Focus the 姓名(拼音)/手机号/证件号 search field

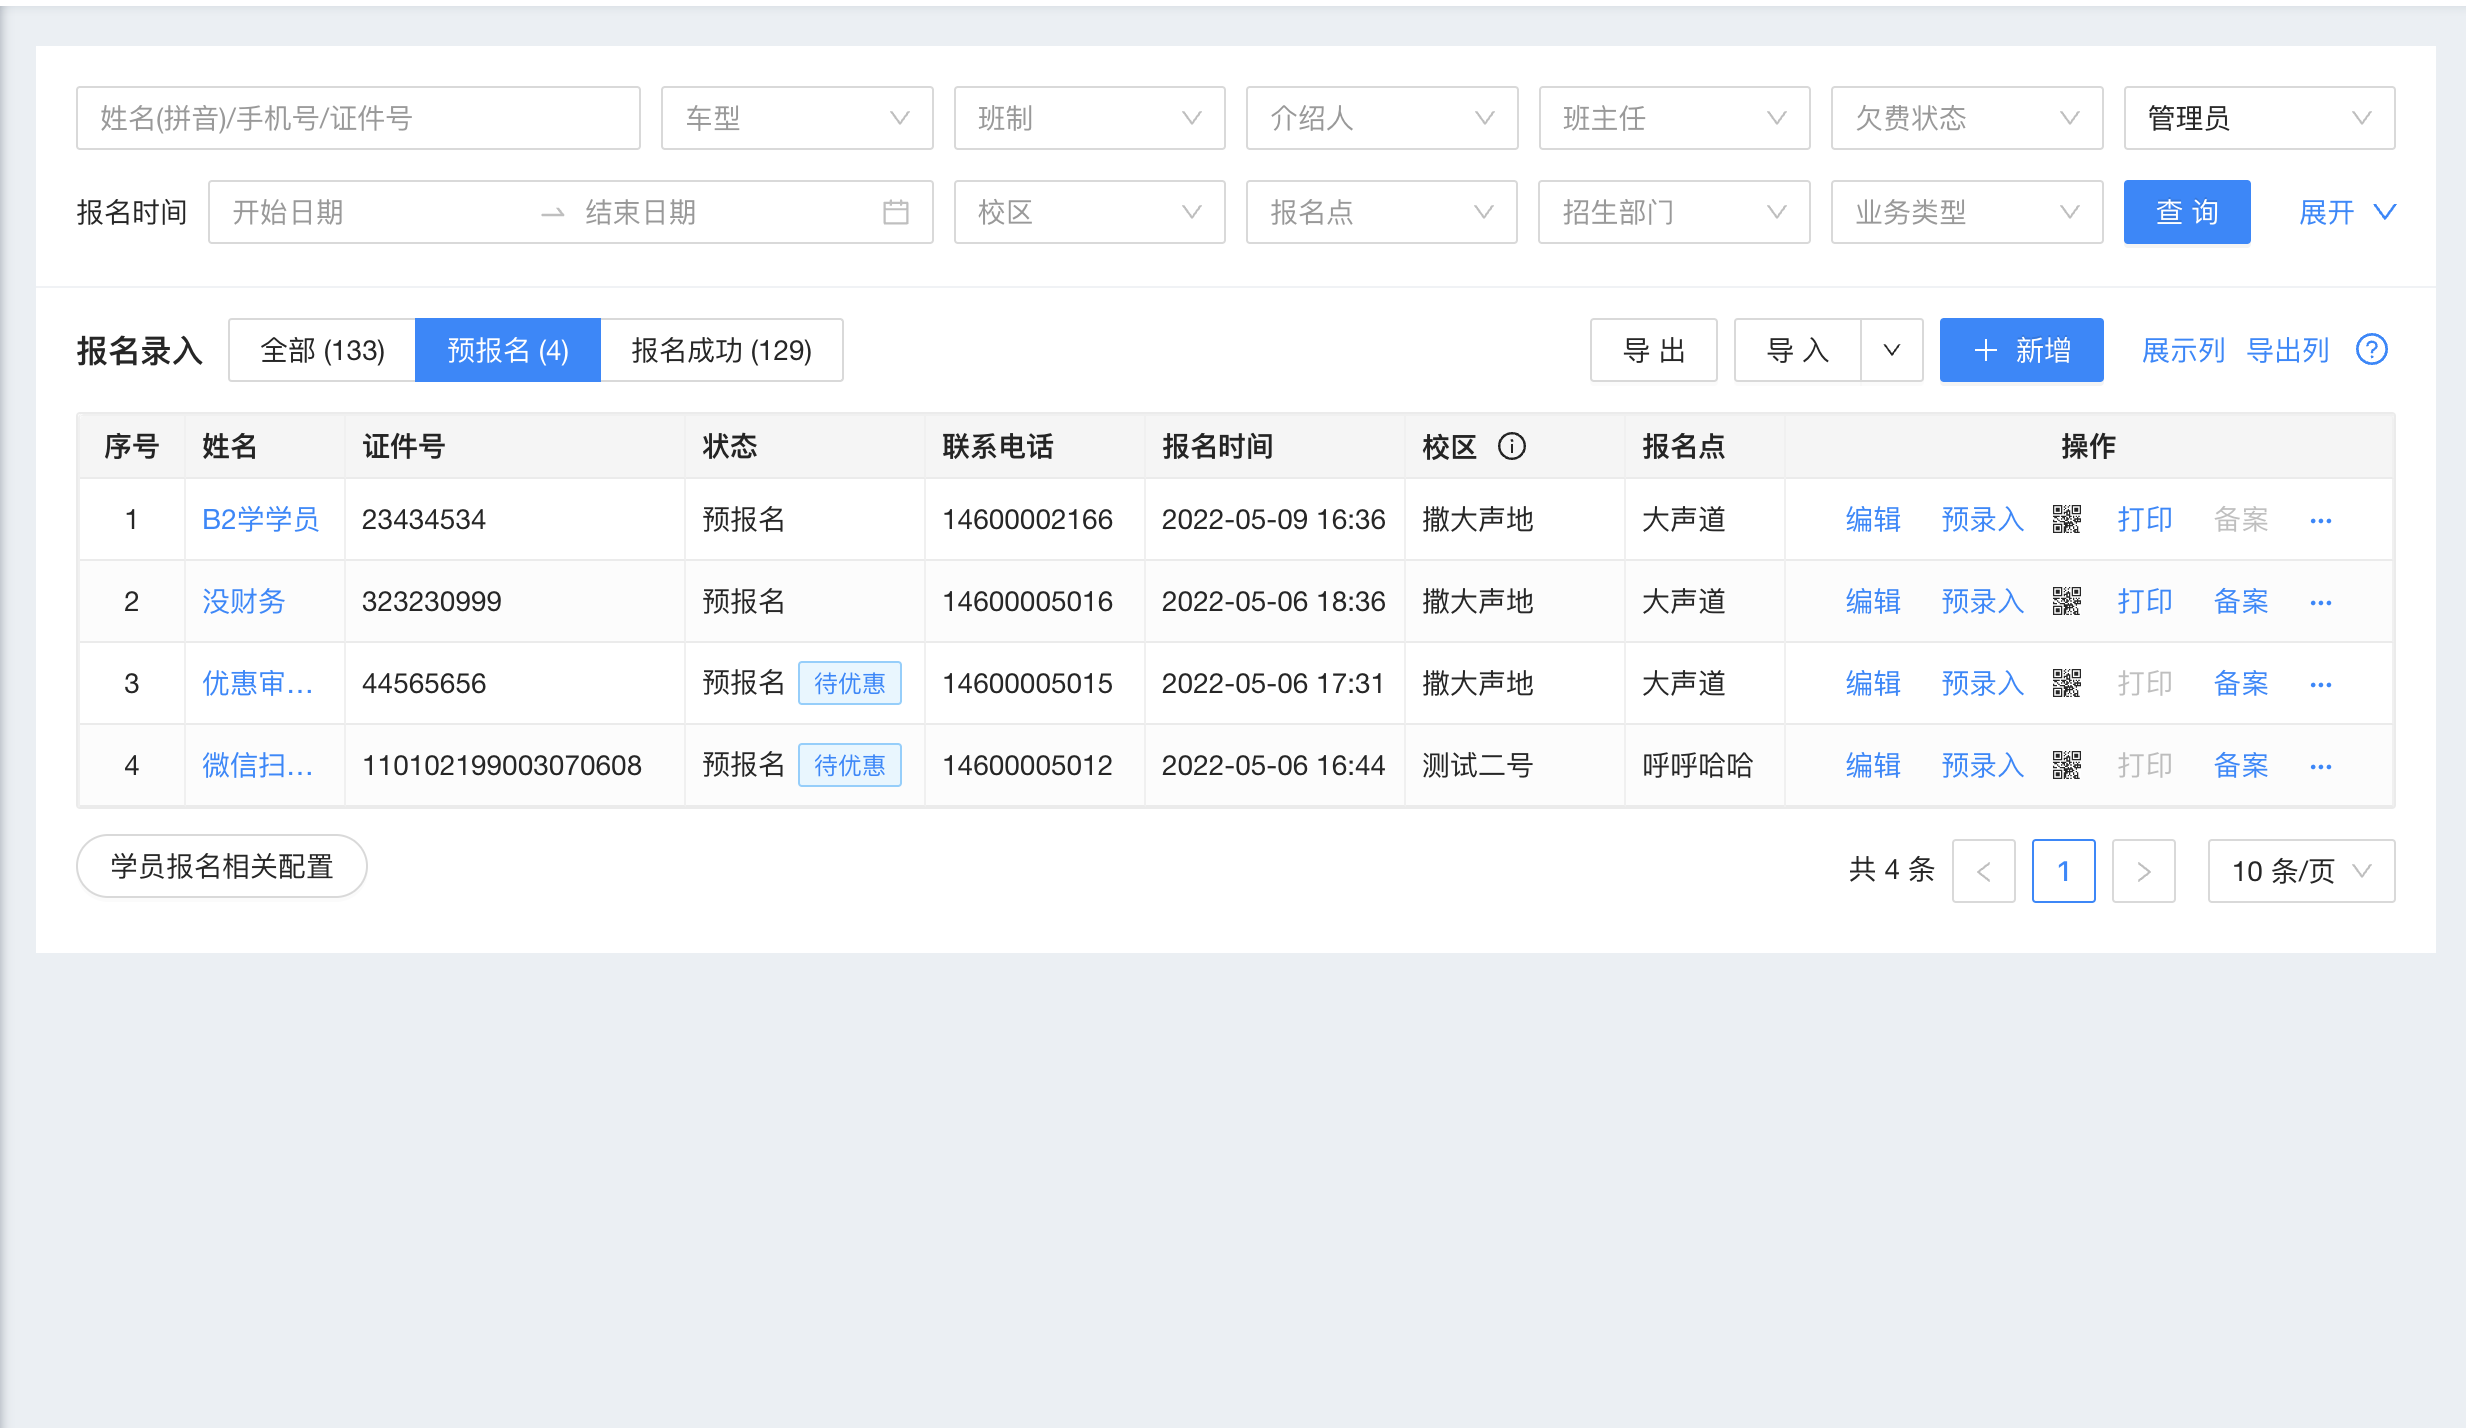click(x=358, y=118)
